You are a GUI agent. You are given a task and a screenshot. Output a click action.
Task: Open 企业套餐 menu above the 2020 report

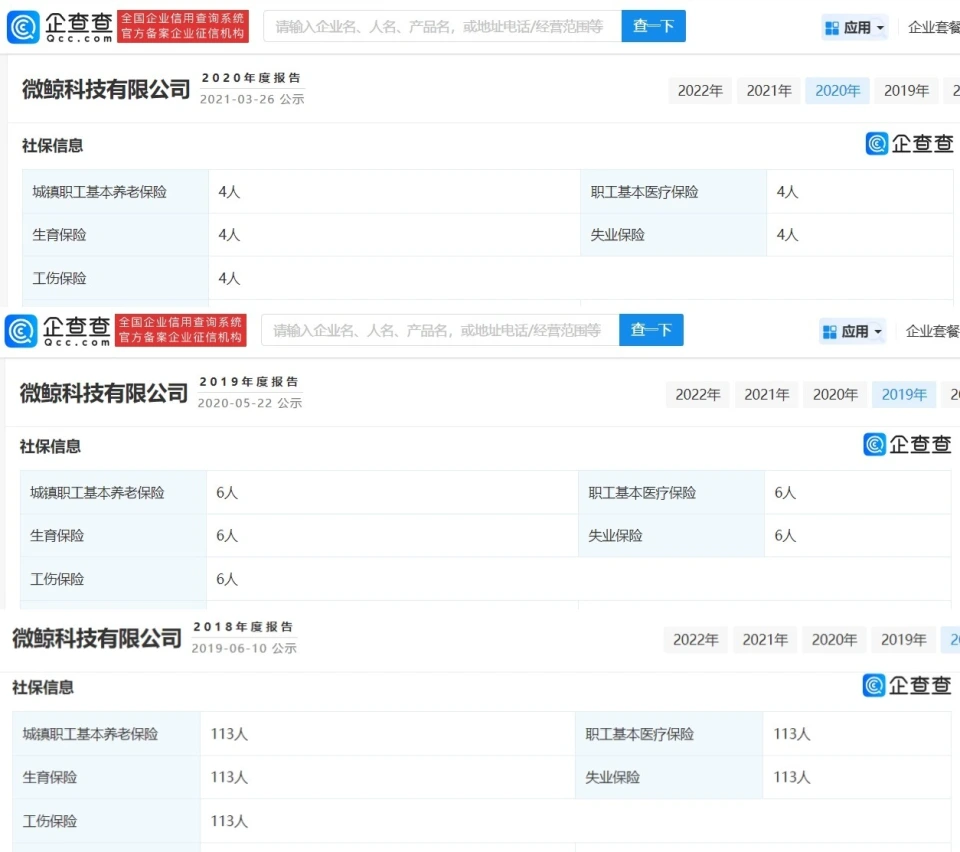tap(933, 28)
